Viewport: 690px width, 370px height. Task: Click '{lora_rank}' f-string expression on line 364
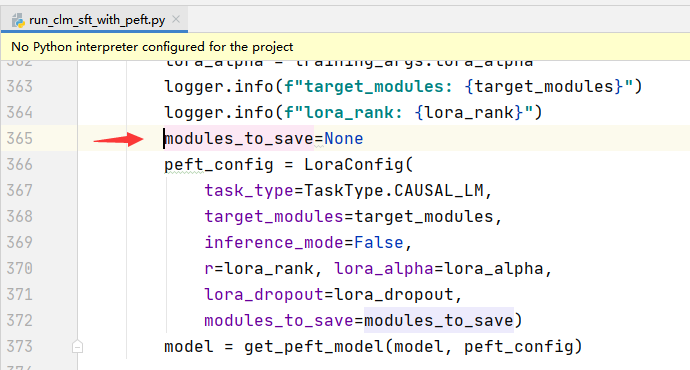(x=469, y=113)
